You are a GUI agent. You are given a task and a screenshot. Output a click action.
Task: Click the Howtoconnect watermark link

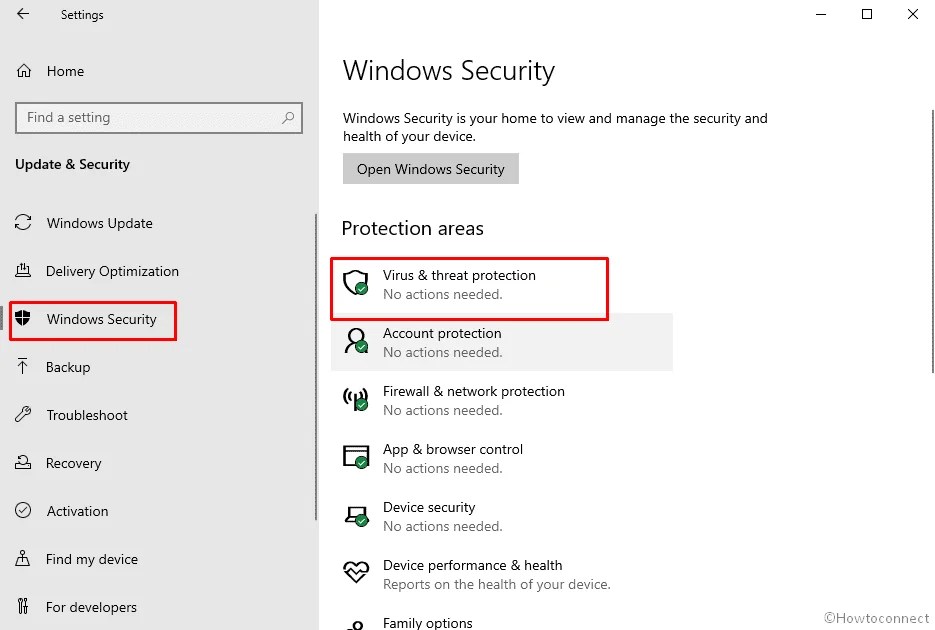click(878, 618)
